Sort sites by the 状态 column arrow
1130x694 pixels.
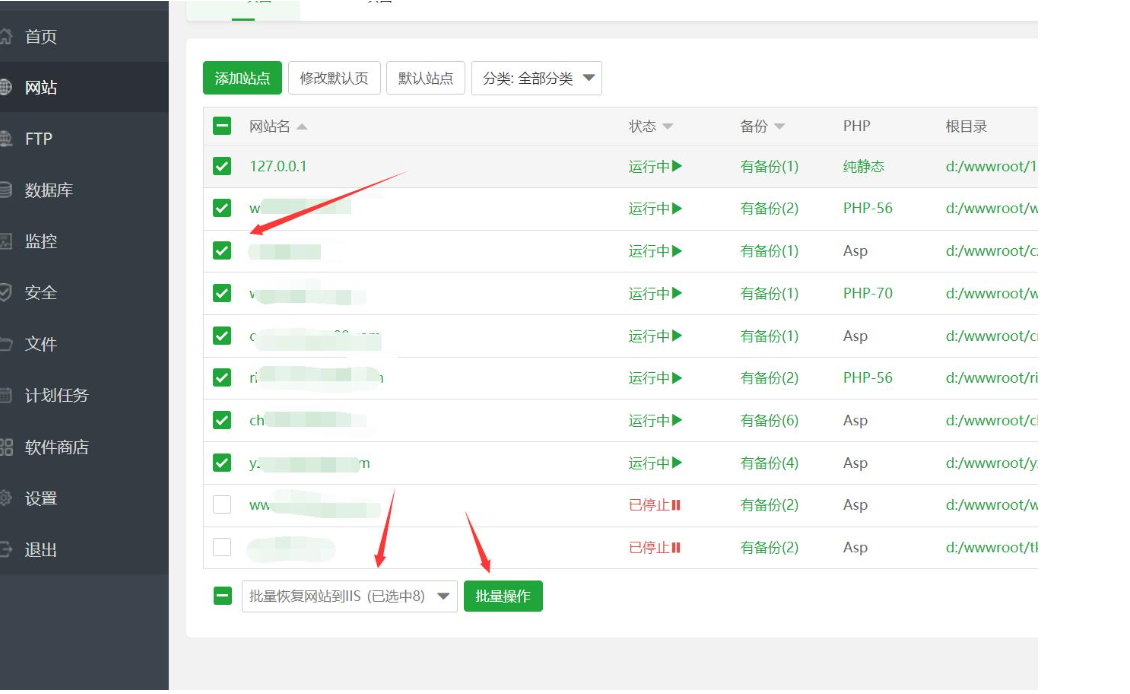tap(668, 127)
